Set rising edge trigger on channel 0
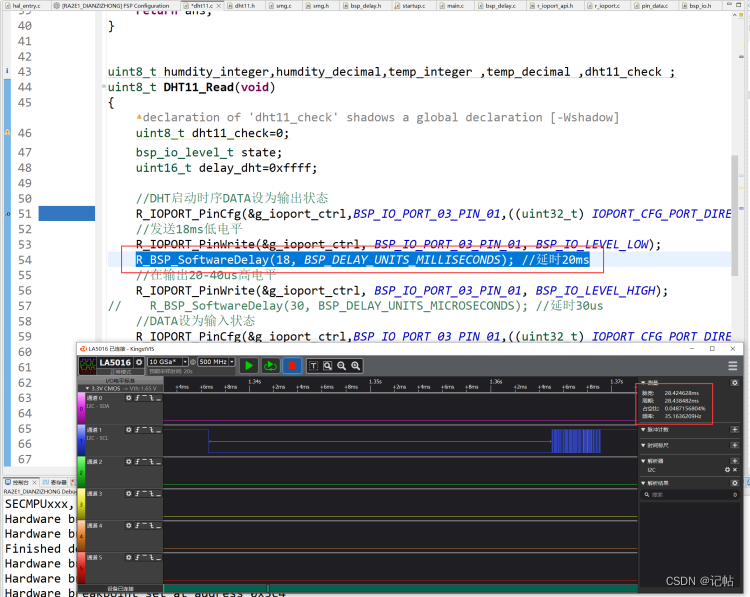The width and height of the screenshot is (750, 597). 137,398
